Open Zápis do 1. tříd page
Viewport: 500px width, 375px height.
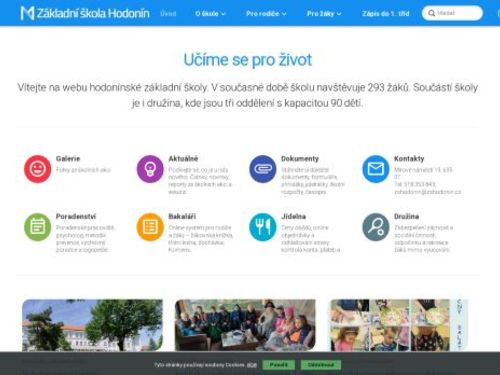[x=386, y=14]
